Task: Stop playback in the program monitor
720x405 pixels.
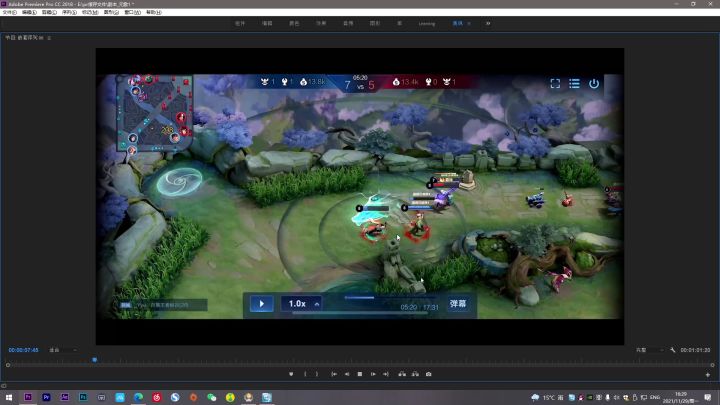Action: [x=360, y=374]
